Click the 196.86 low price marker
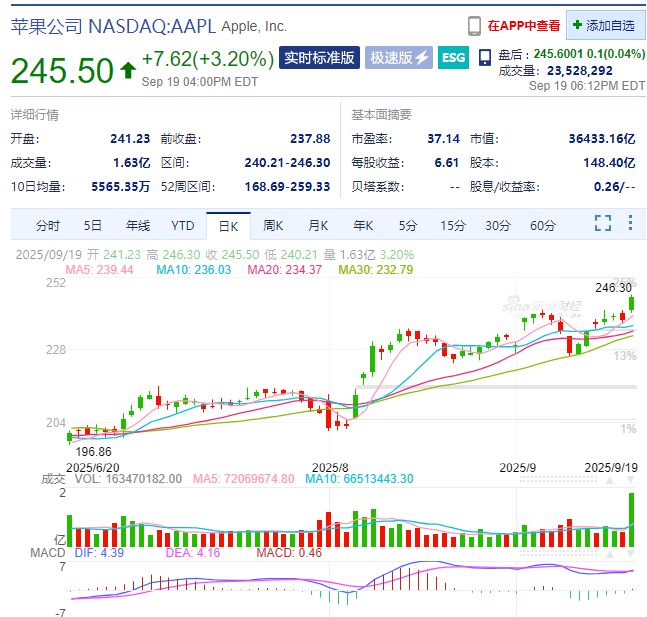The image size is (647, 617). pos(94,452)
